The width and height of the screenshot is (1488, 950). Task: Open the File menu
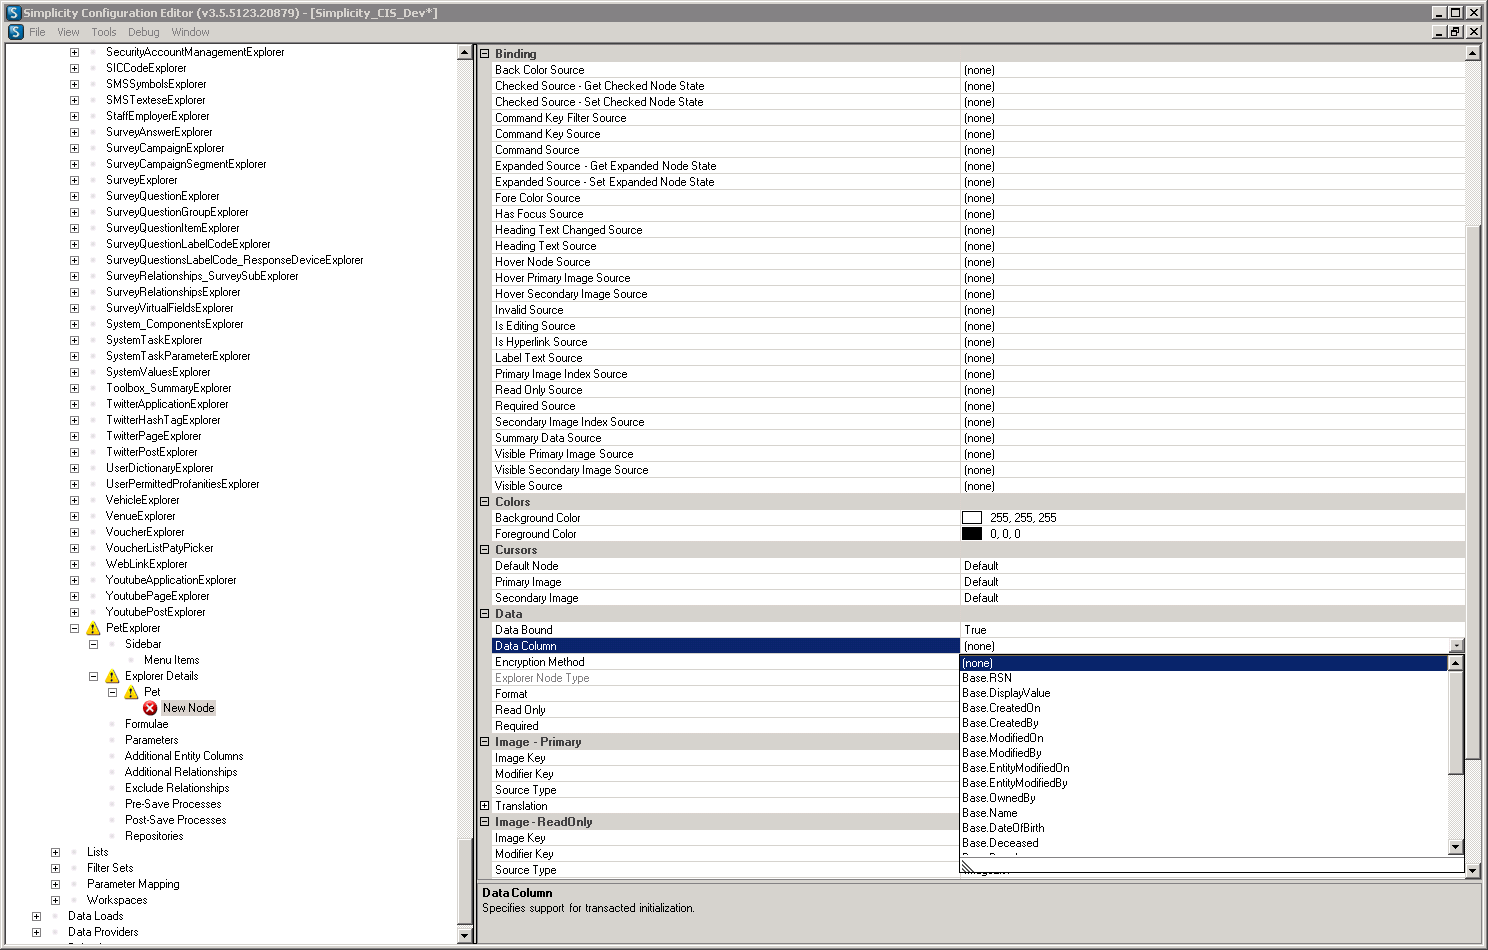coord(37,32)
